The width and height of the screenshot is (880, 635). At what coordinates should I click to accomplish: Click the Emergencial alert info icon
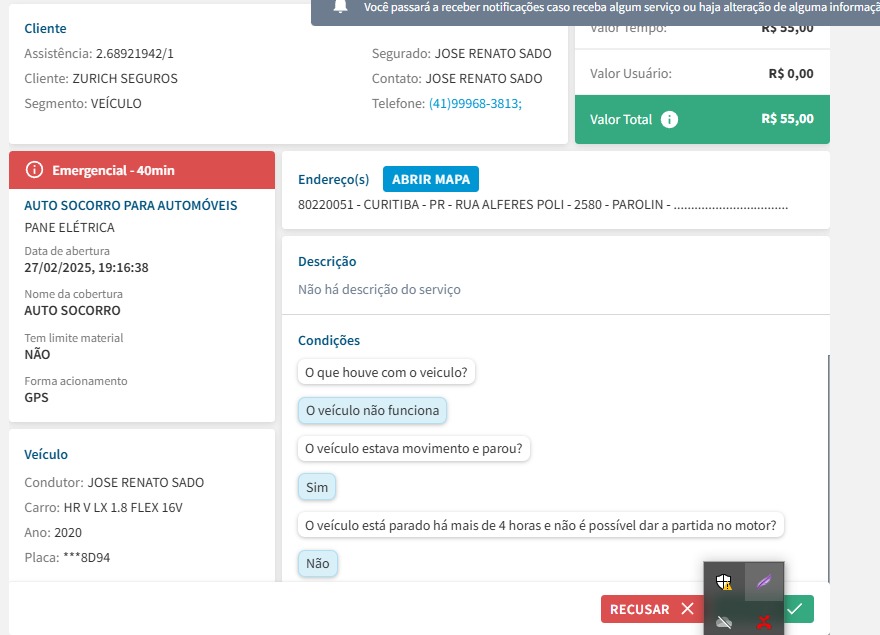(x=34, y=170)
